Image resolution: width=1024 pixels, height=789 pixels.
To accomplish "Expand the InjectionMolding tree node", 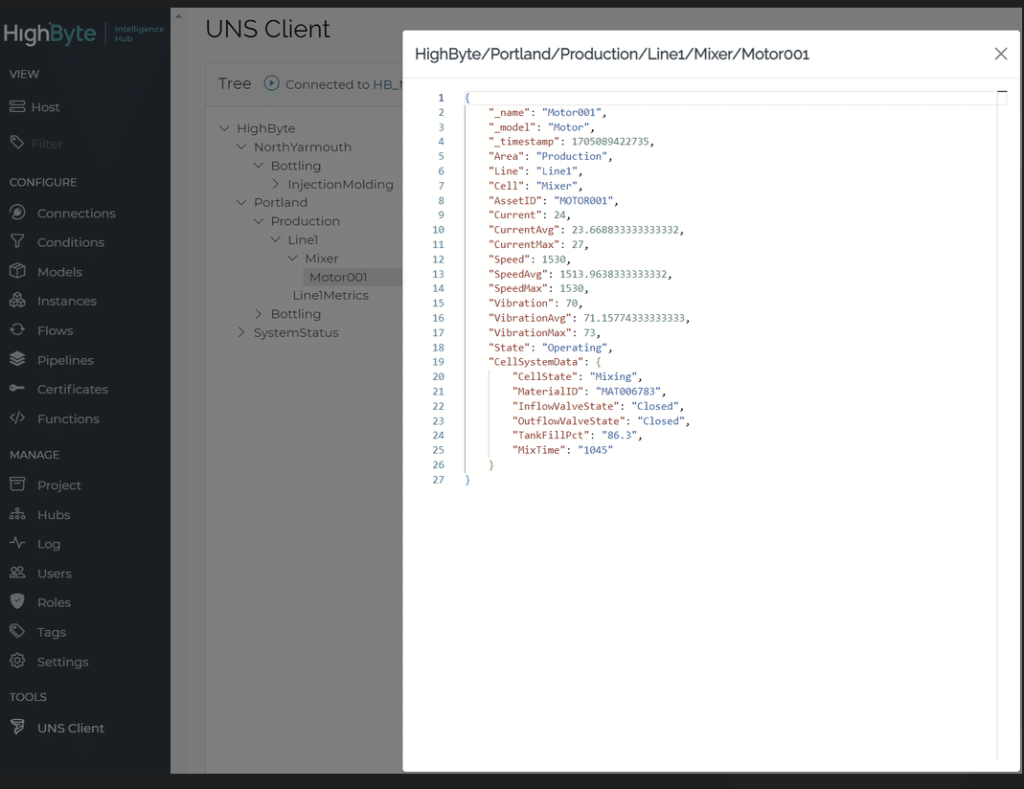I will pyautogui.click(x=276, y=184).
